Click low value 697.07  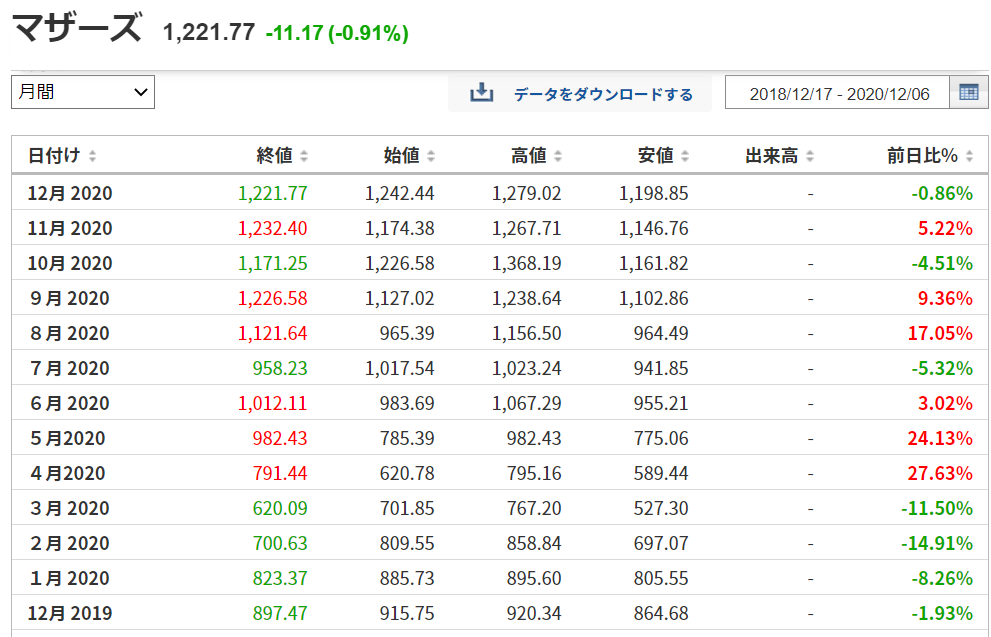pyautogui.click(x=661, y=543)
